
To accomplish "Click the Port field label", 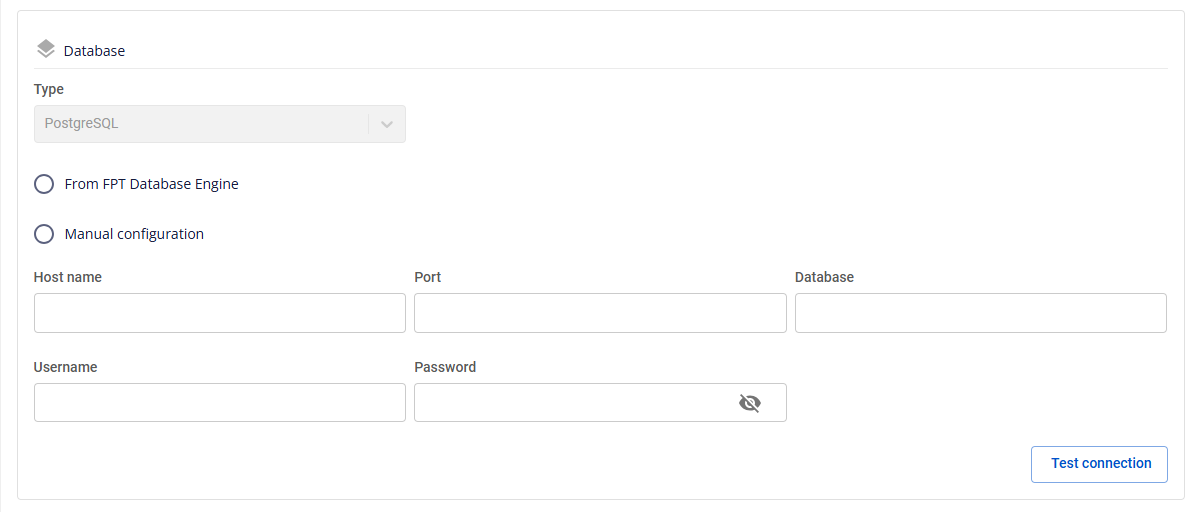I will click(x=428, y=277).
